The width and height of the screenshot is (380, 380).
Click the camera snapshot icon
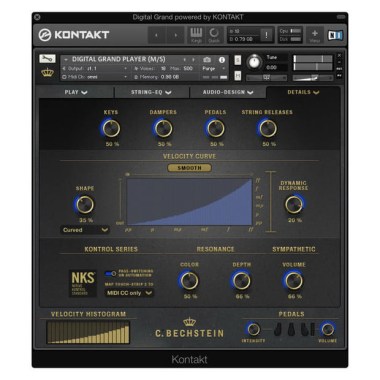(x=207, y=59)
